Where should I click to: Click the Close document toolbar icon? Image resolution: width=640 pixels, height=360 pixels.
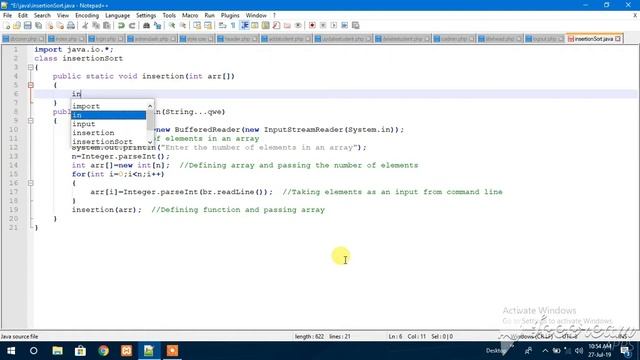(x=49, y=25)
